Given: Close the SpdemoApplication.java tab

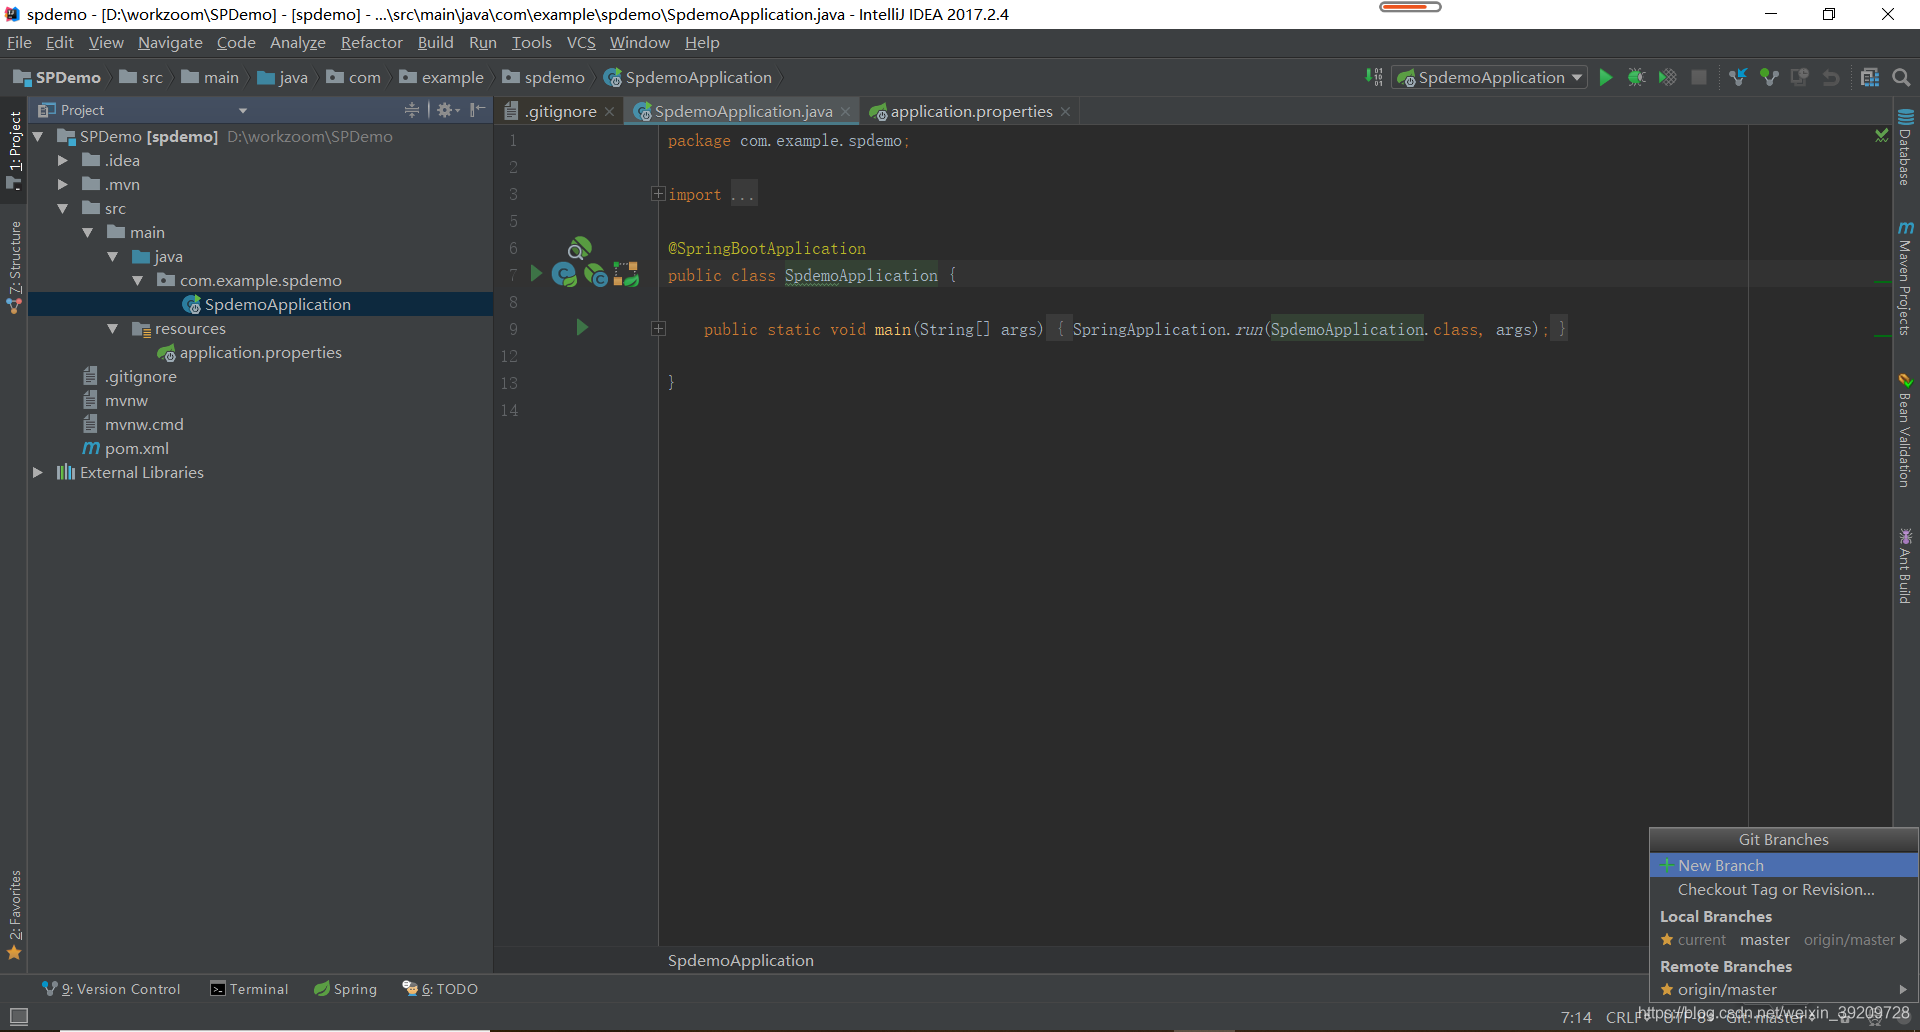Looking at the screenshot, I should click(845, 111).
